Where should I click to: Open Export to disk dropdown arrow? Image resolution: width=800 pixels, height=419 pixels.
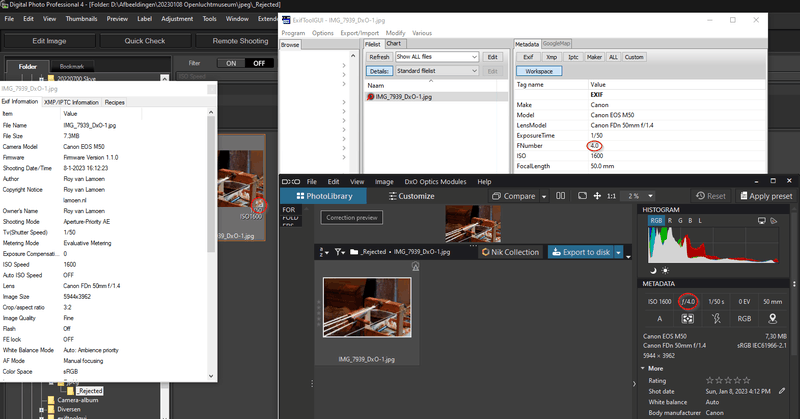[x=618, y=252]
